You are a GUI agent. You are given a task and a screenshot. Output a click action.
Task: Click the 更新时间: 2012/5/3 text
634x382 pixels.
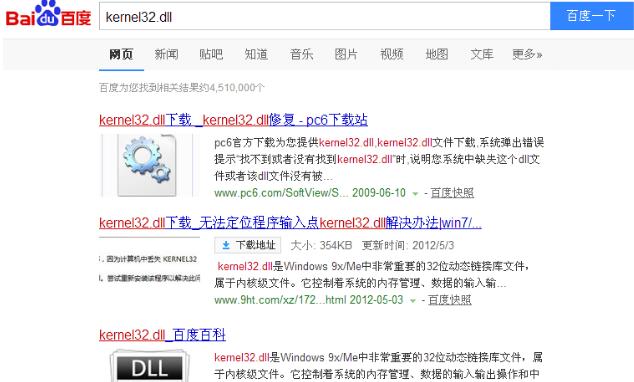pyautogui.click(x=408, y=245)
